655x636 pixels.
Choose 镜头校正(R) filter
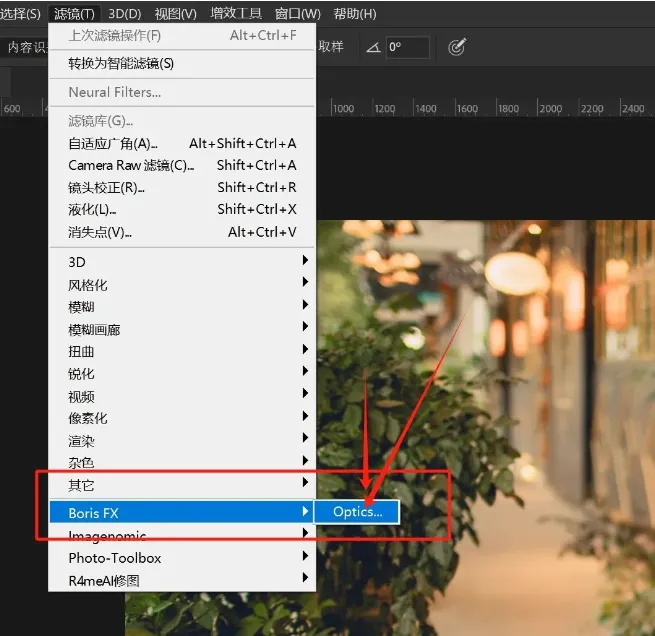[182, 188]
